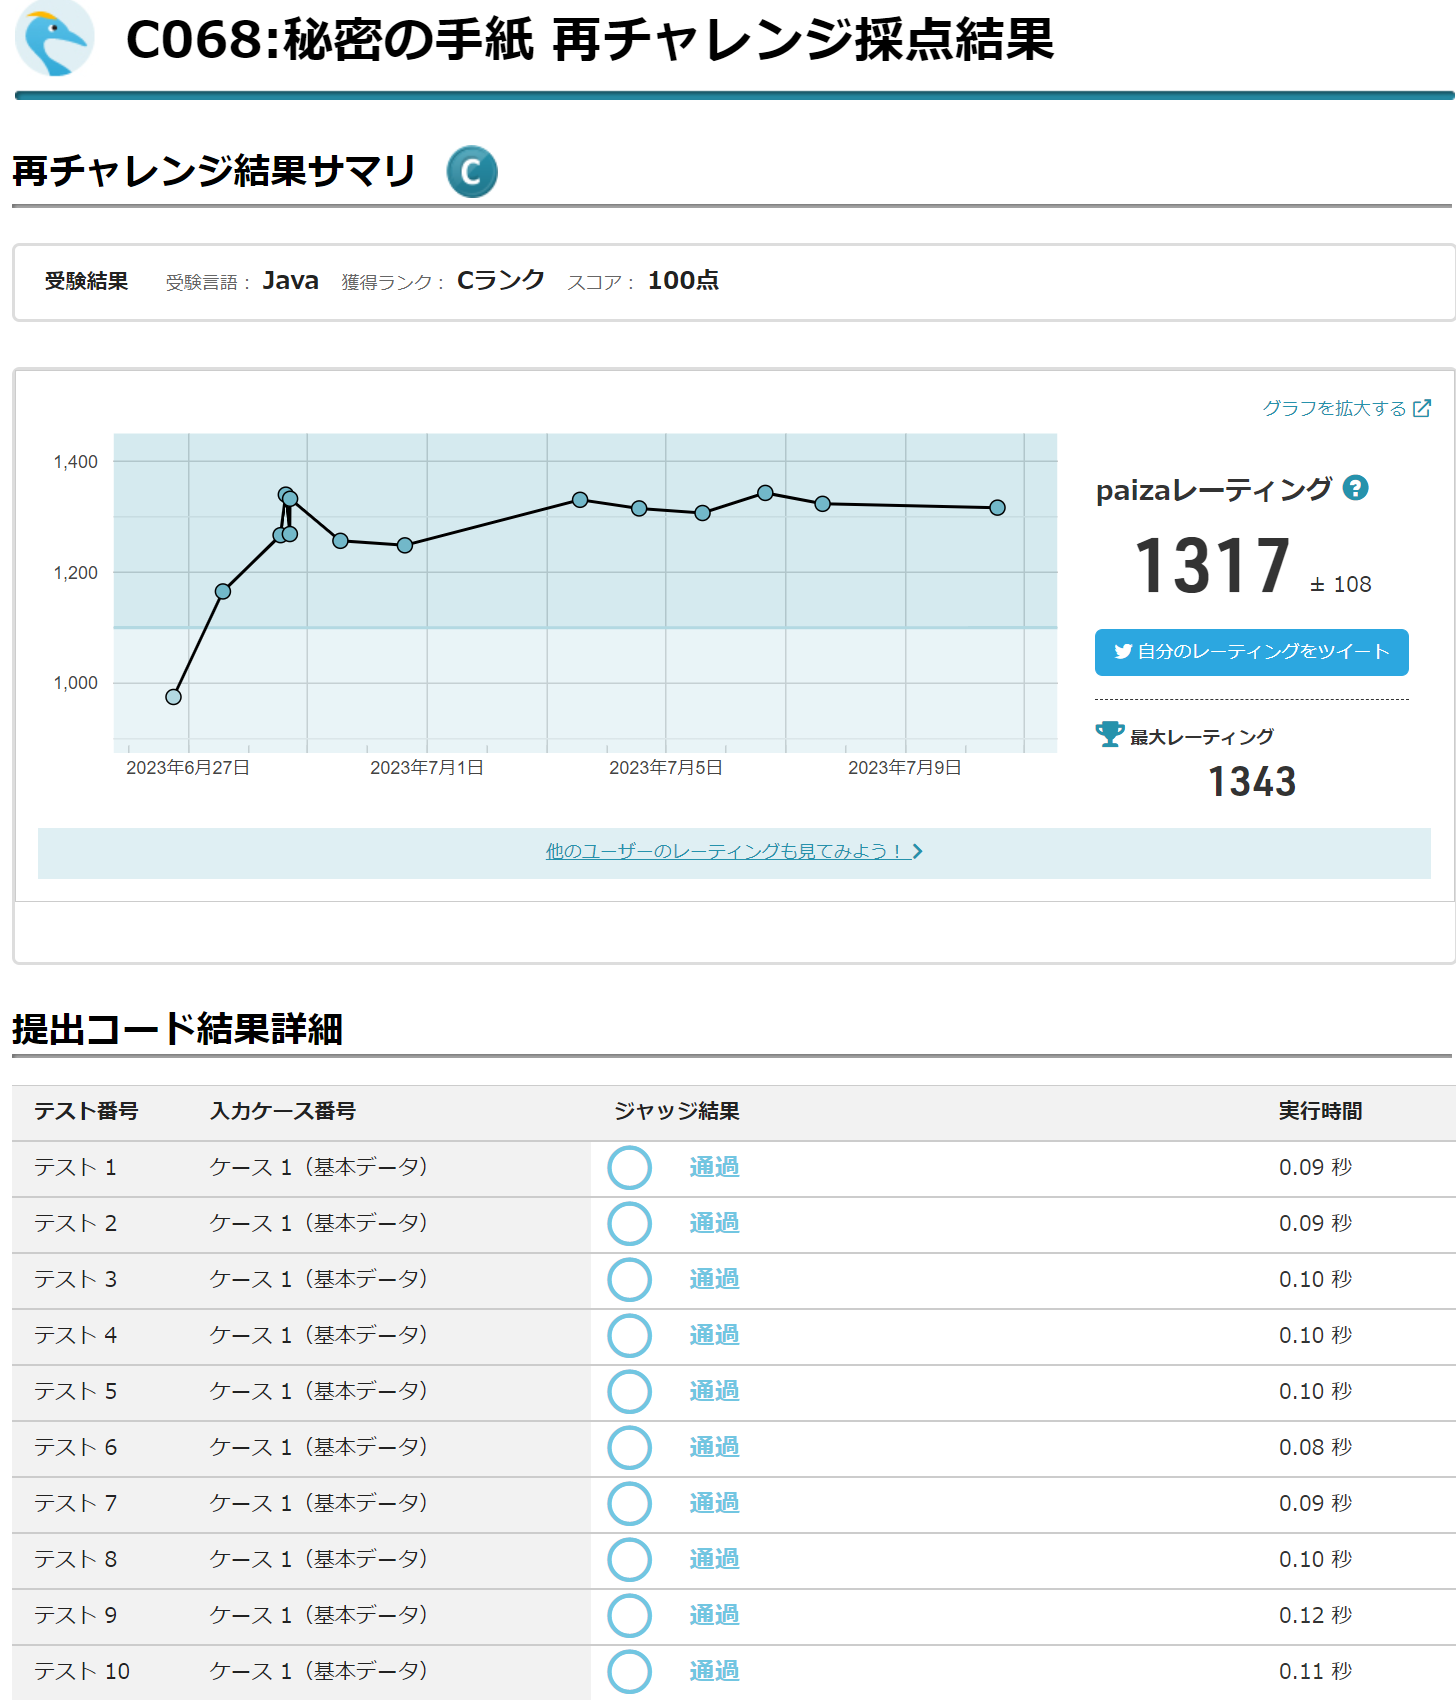Viewport: 1456px width, 1700px height.
Task: Click the 通過 result text for テスト 3
Action: coord(714,1280)
